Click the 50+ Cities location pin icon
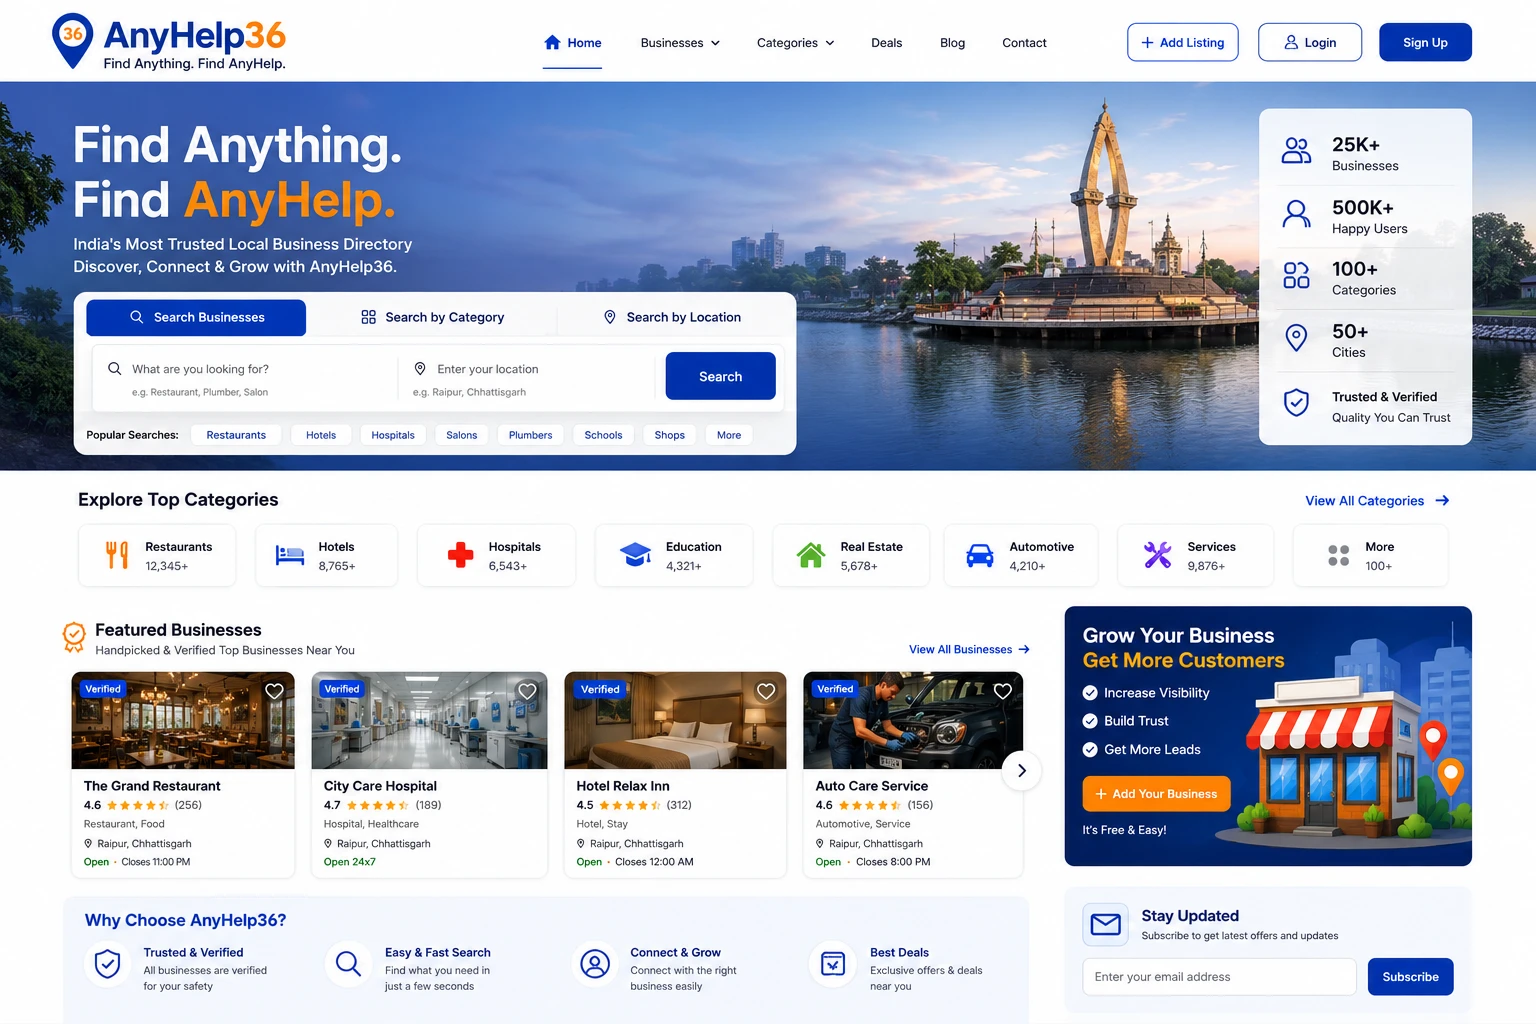1536x1024 pixels. [x=1296, y=338]
